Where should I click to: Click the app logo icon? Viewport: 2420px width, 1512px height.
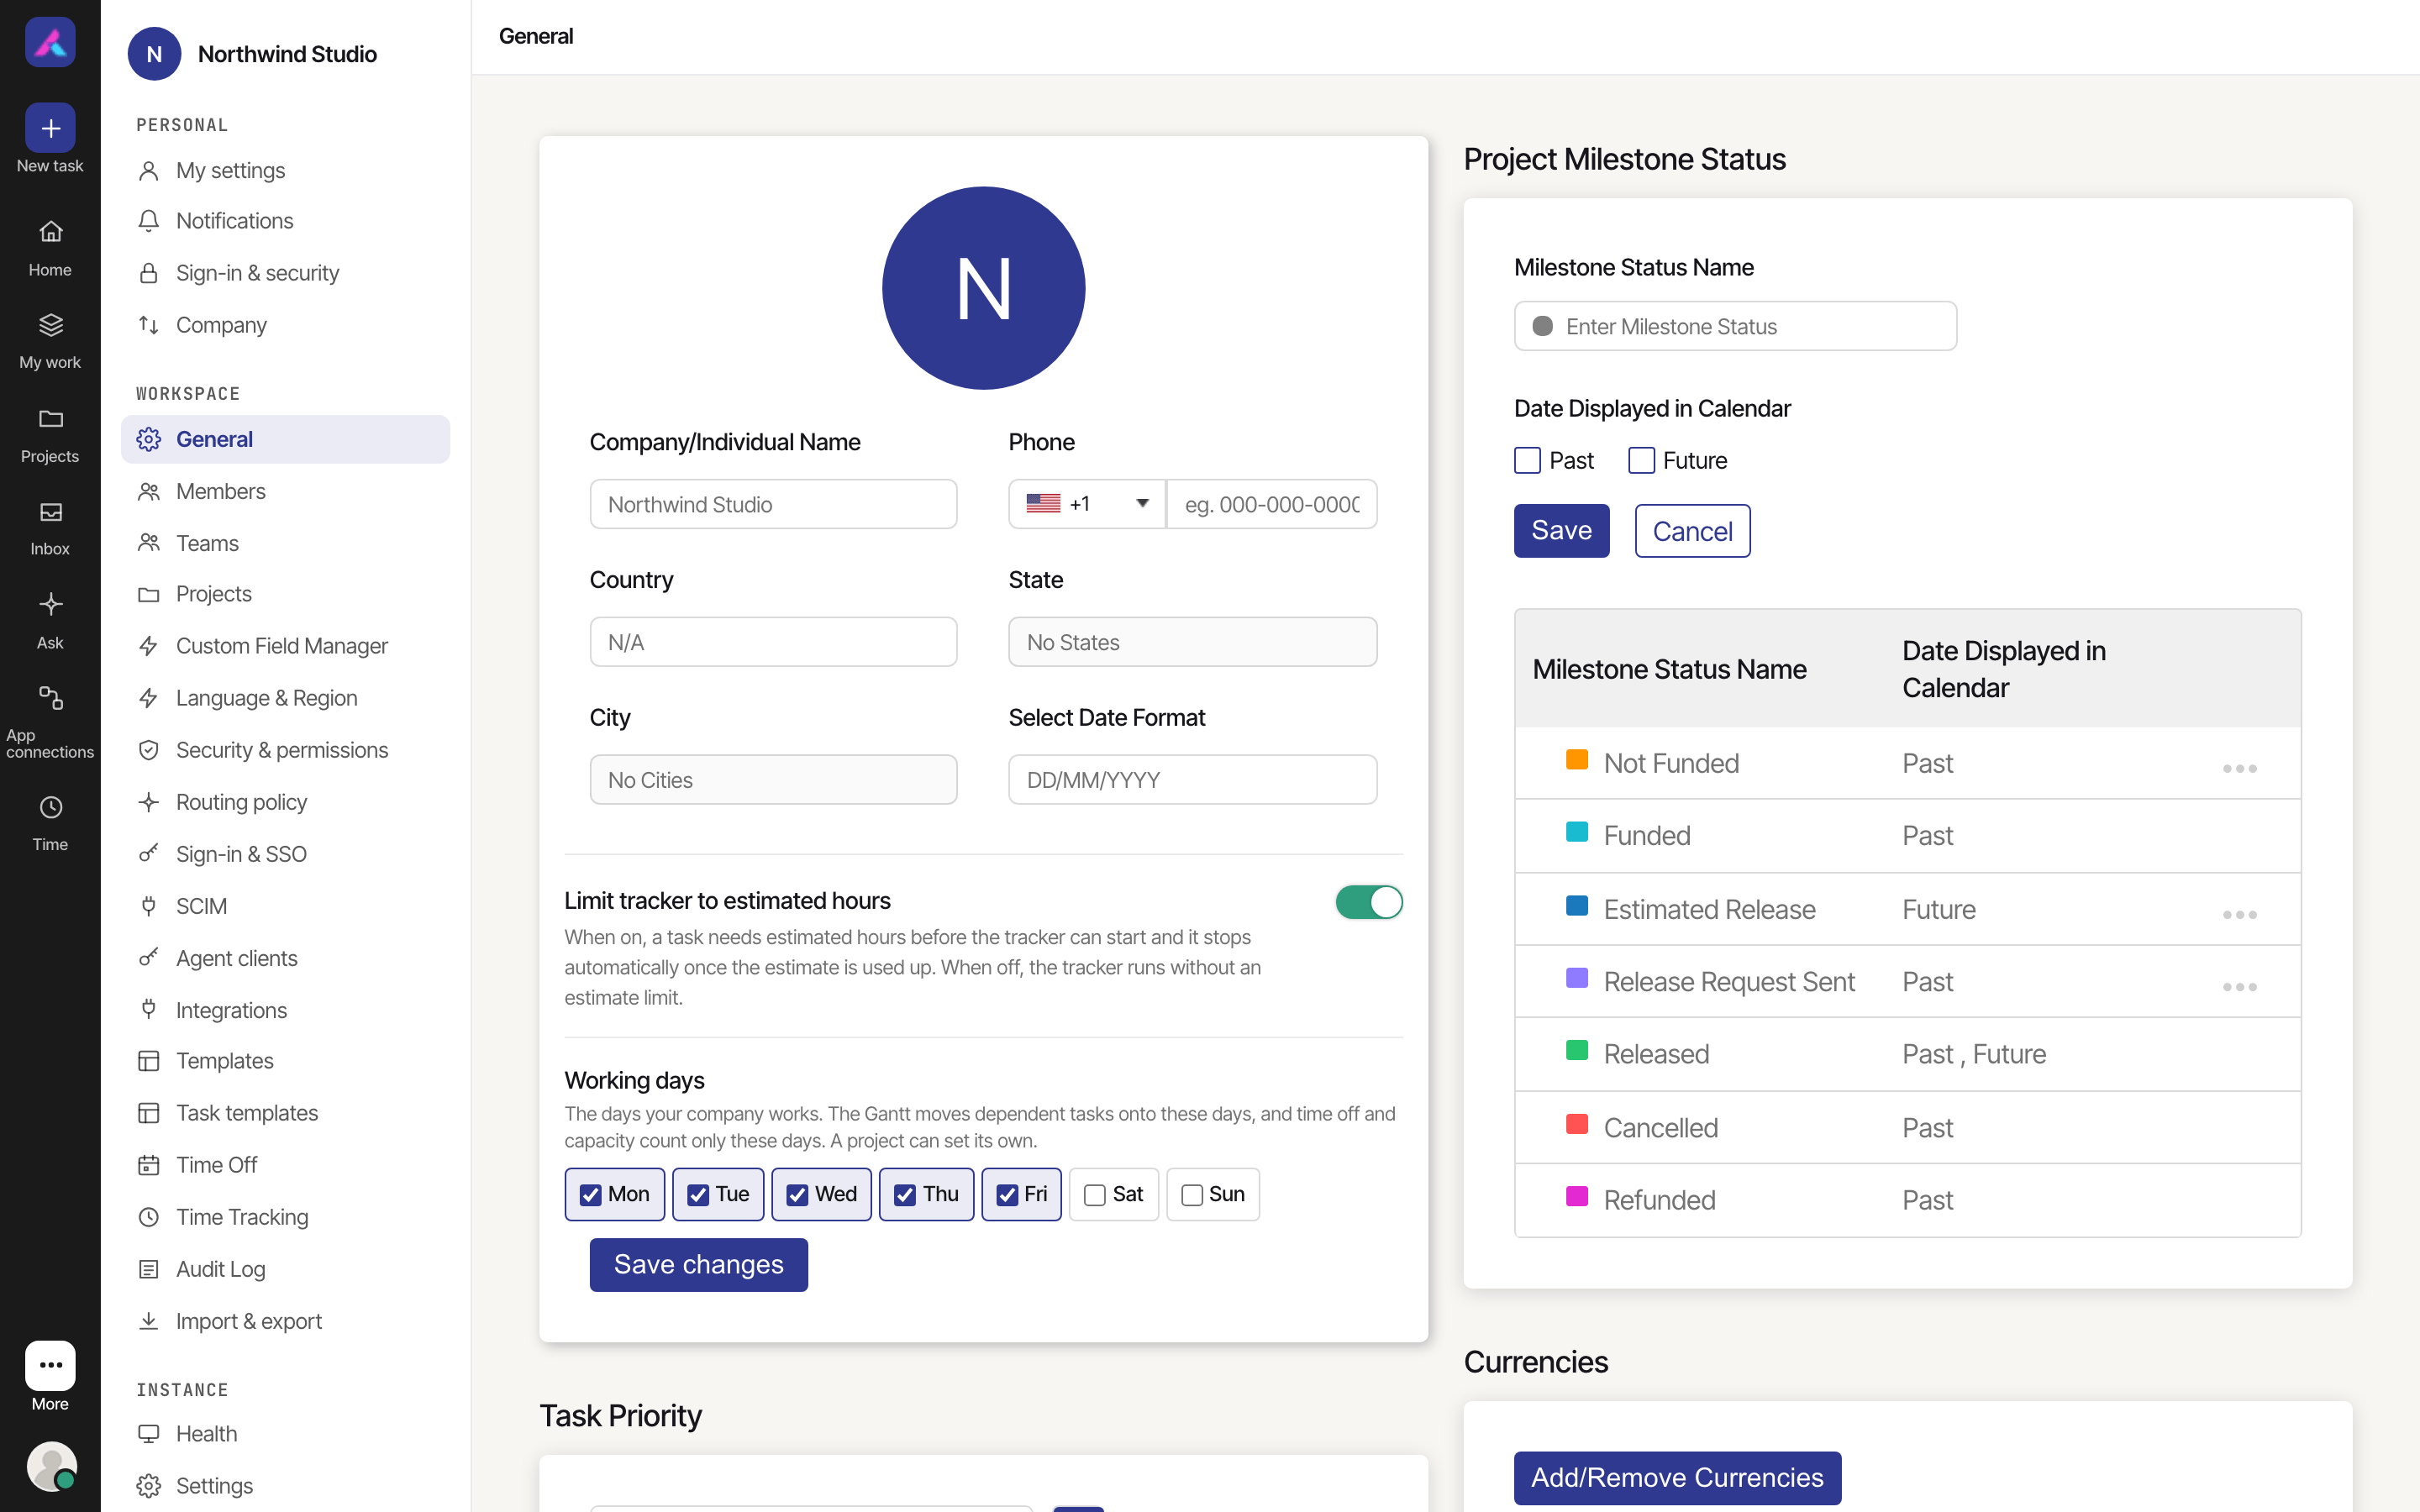click(50, 42)
